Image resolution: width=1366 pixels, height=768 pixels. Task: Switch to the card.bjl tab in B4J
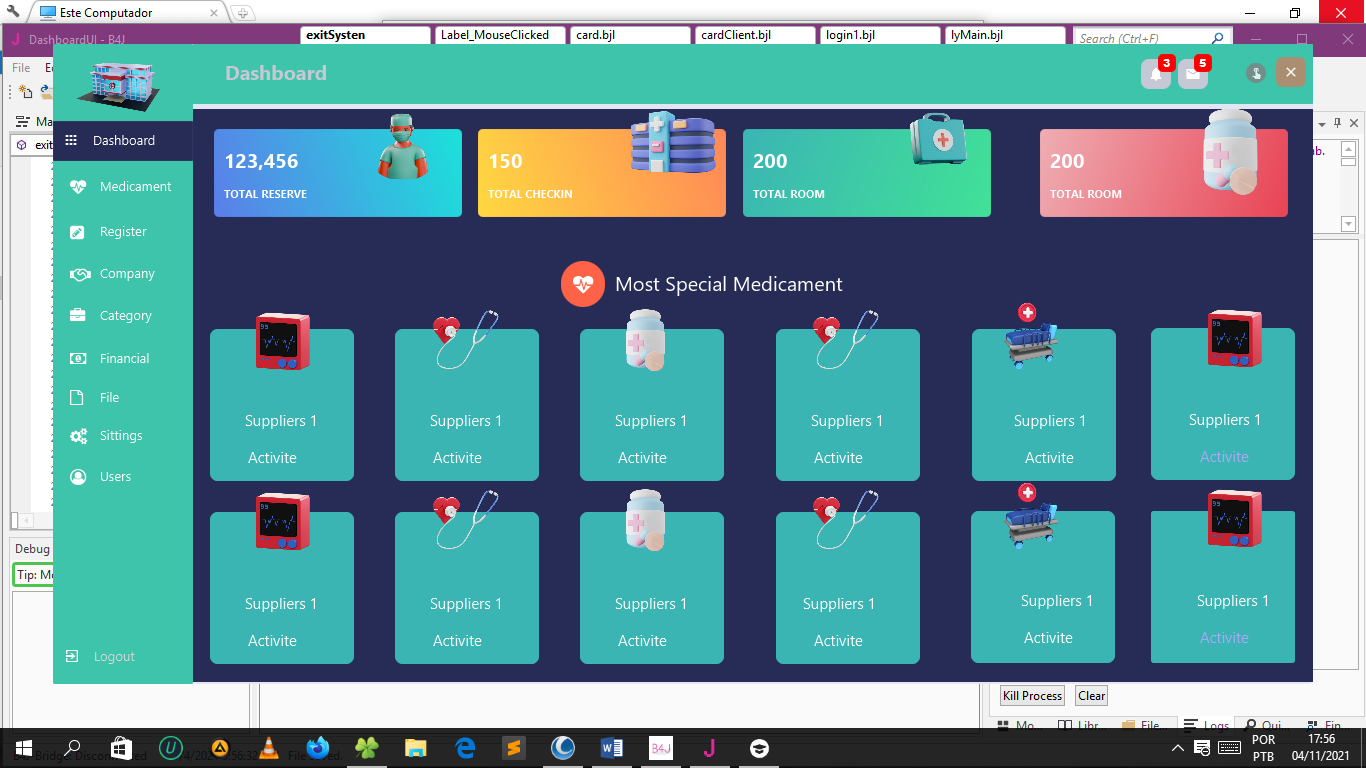tap(630, 35)
